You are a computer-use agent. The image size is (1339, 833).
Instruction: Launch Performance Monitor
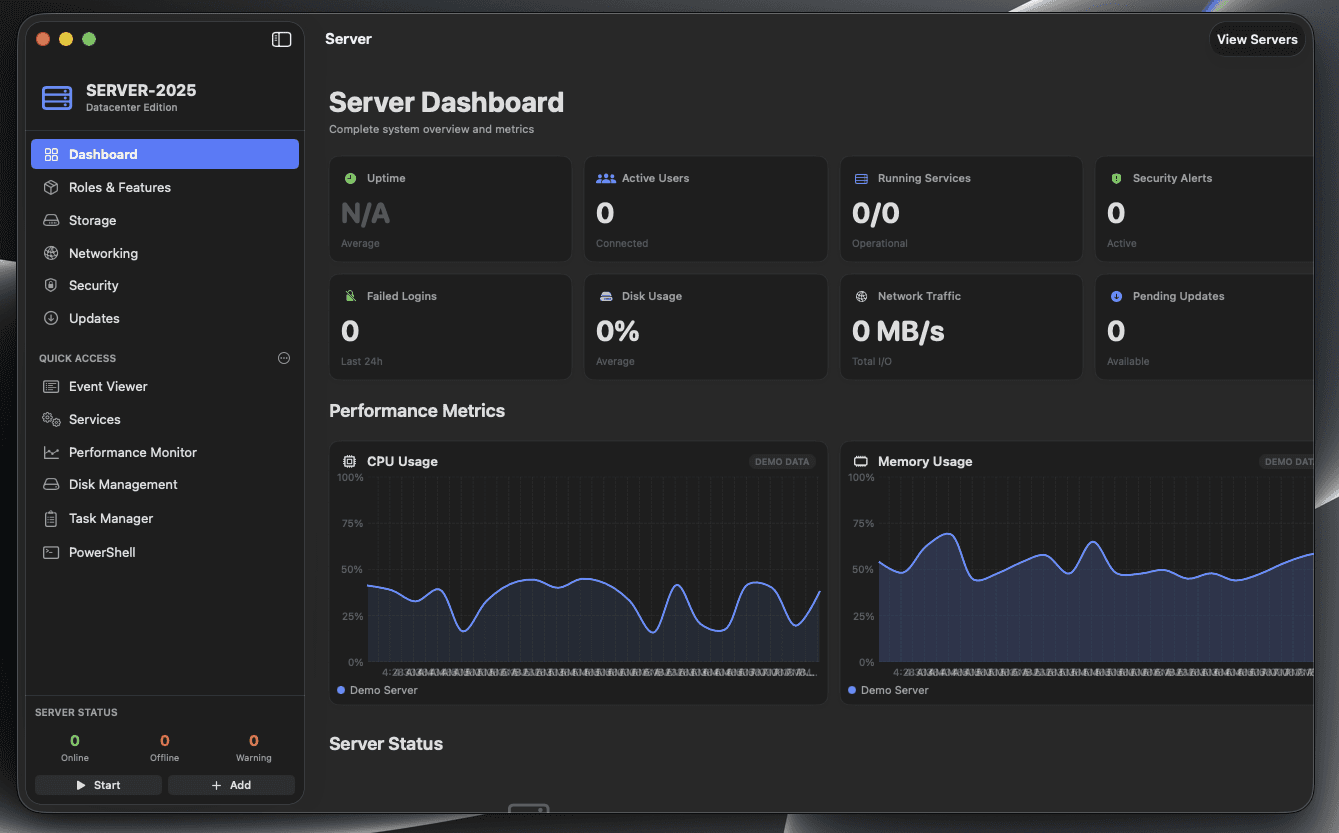(165, 452)
